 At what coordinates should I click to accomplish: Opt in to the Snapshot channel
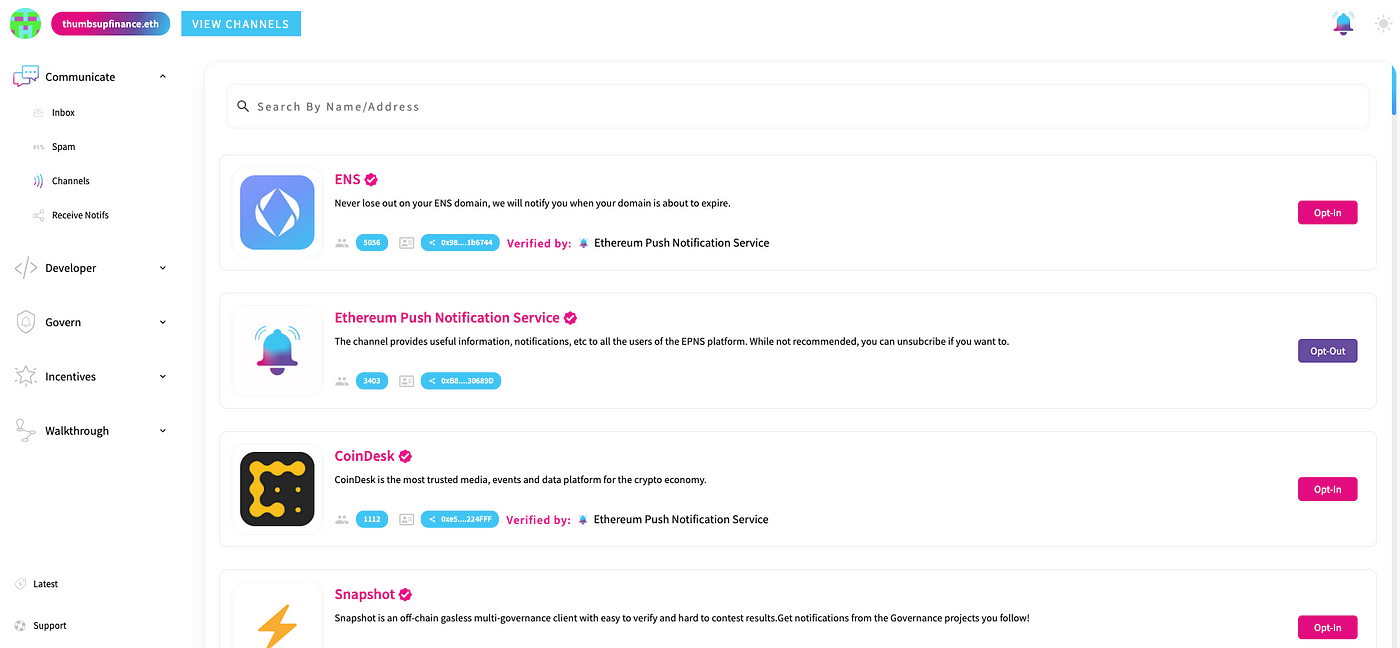[1327, 627]
